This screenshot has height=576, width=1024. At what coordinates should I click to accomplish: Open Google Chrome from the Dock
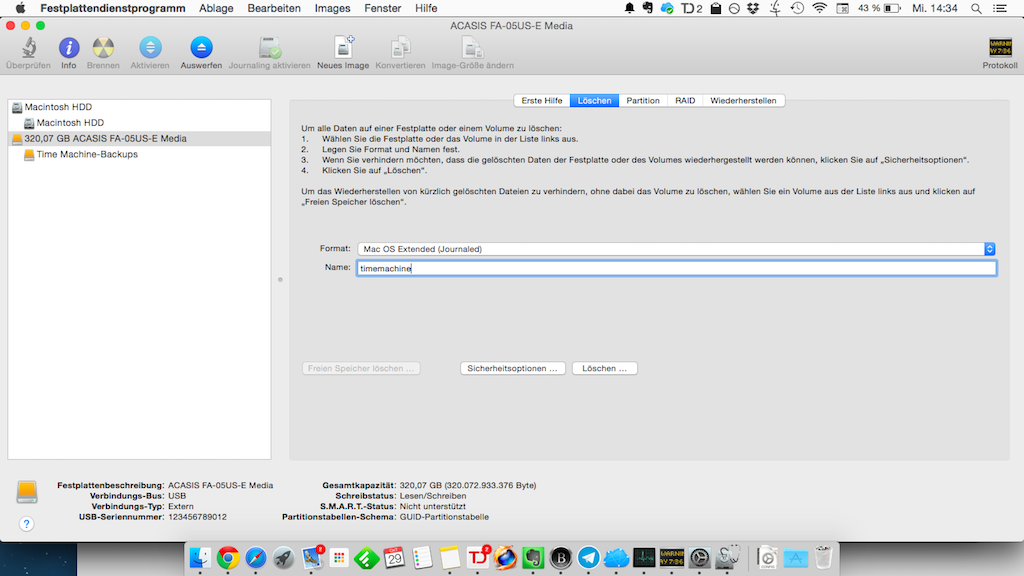[228, 558]
